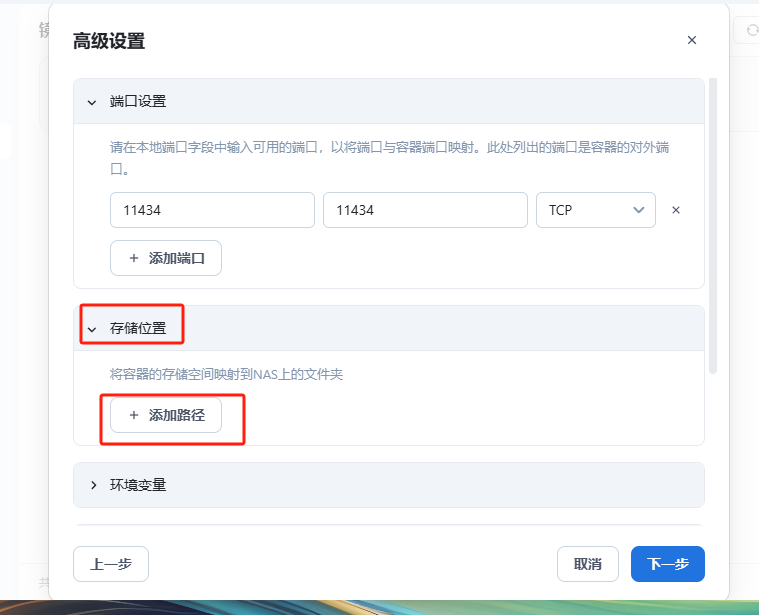
Task: Go back with the 上一步 button
Action: pos(111,564)
